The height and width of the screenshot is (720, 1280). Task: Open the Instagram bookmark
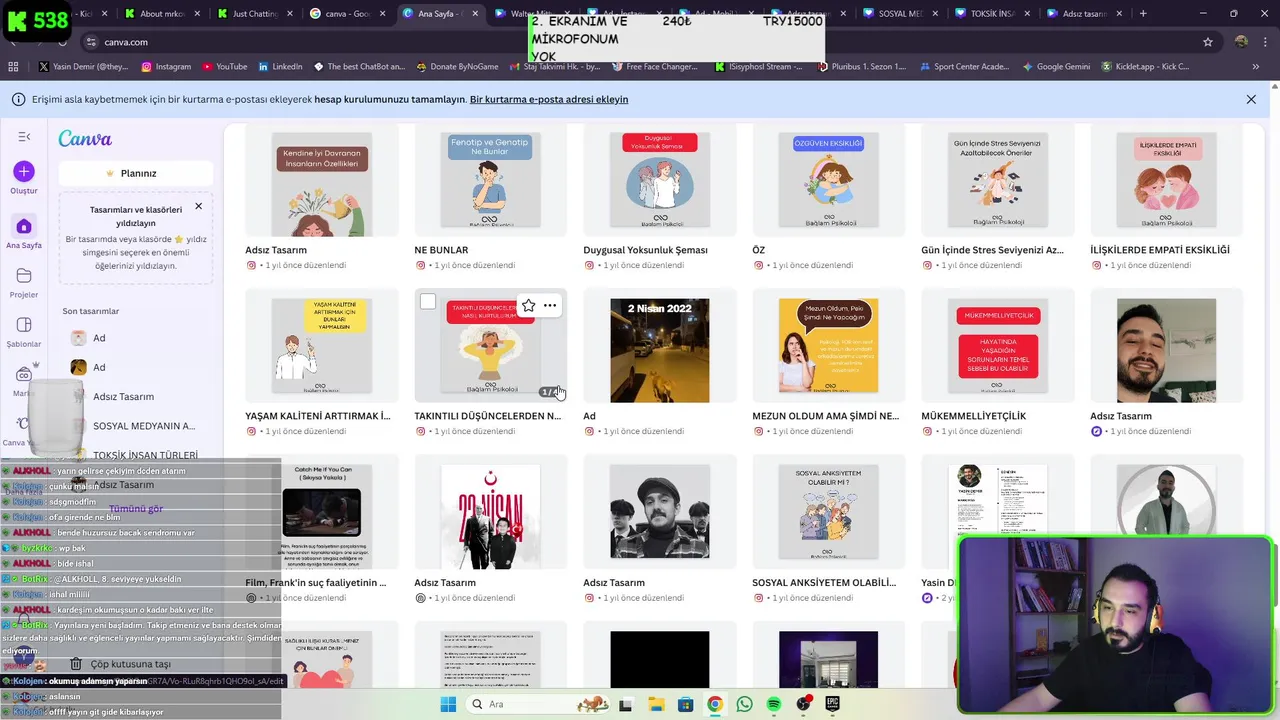[x=166, y=67]
